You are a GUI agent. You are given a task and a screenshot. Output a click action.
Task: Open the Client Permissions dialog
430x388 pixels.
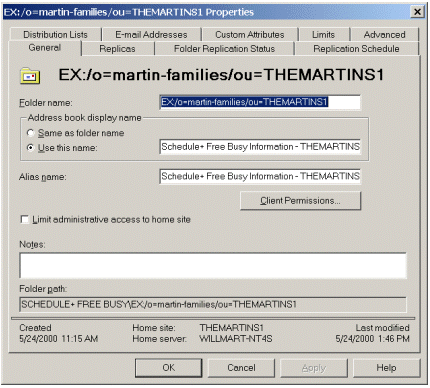[x=300, y=201]
